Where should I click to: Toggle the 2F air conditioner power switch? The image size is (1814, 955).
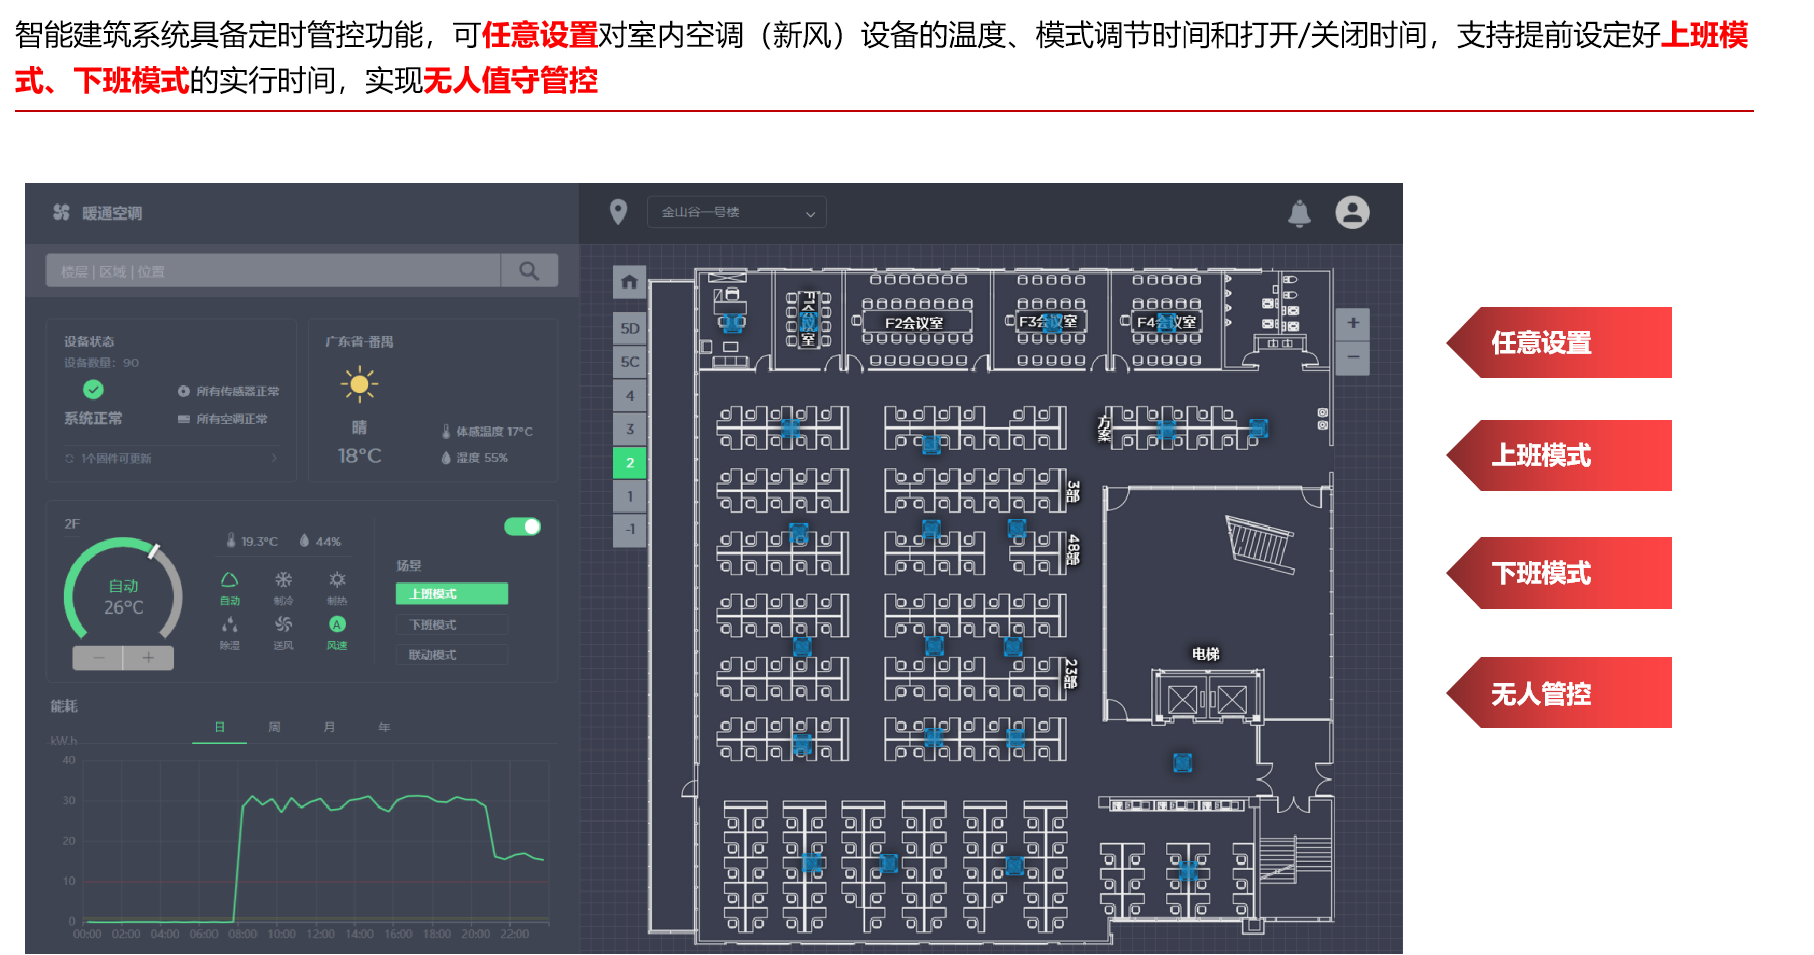(522, 527)
